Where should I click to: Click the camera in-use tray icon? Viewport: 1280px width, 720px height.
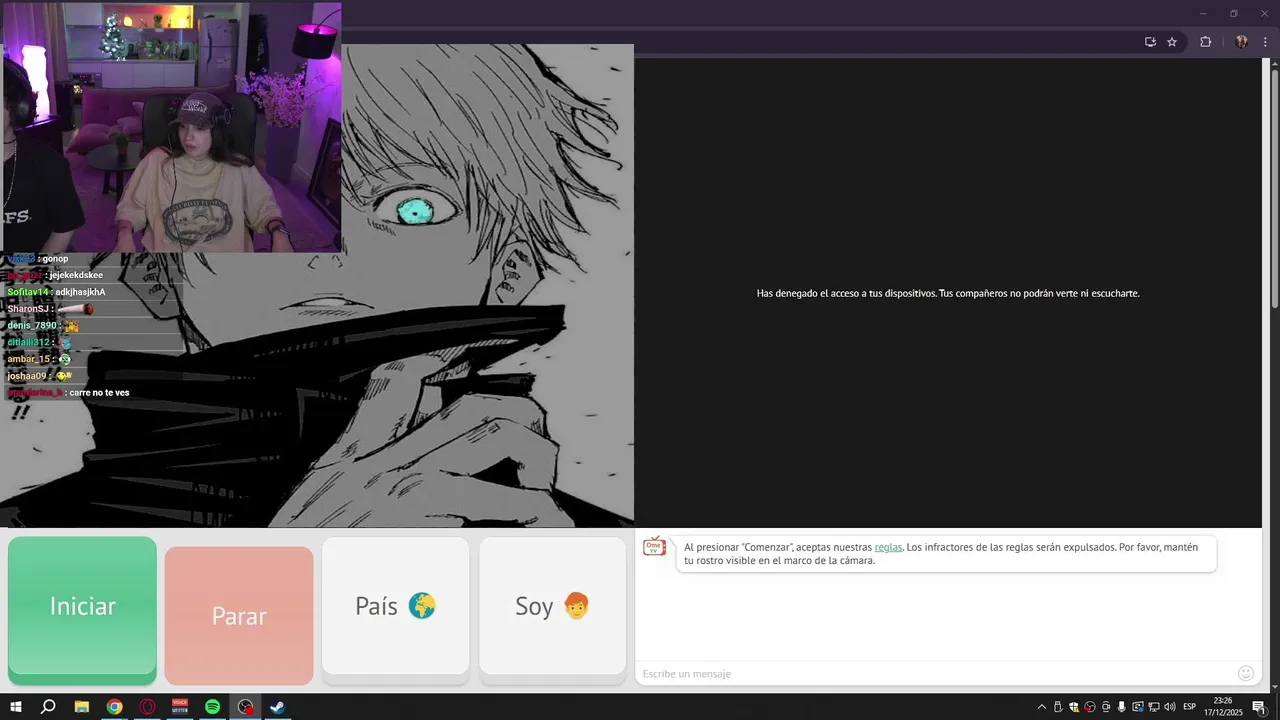1106,707
